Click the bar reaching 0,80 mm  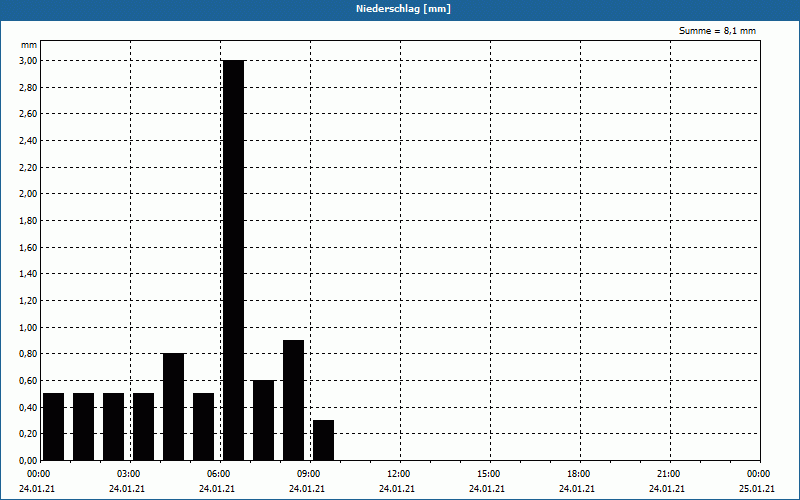coord(173,407)
